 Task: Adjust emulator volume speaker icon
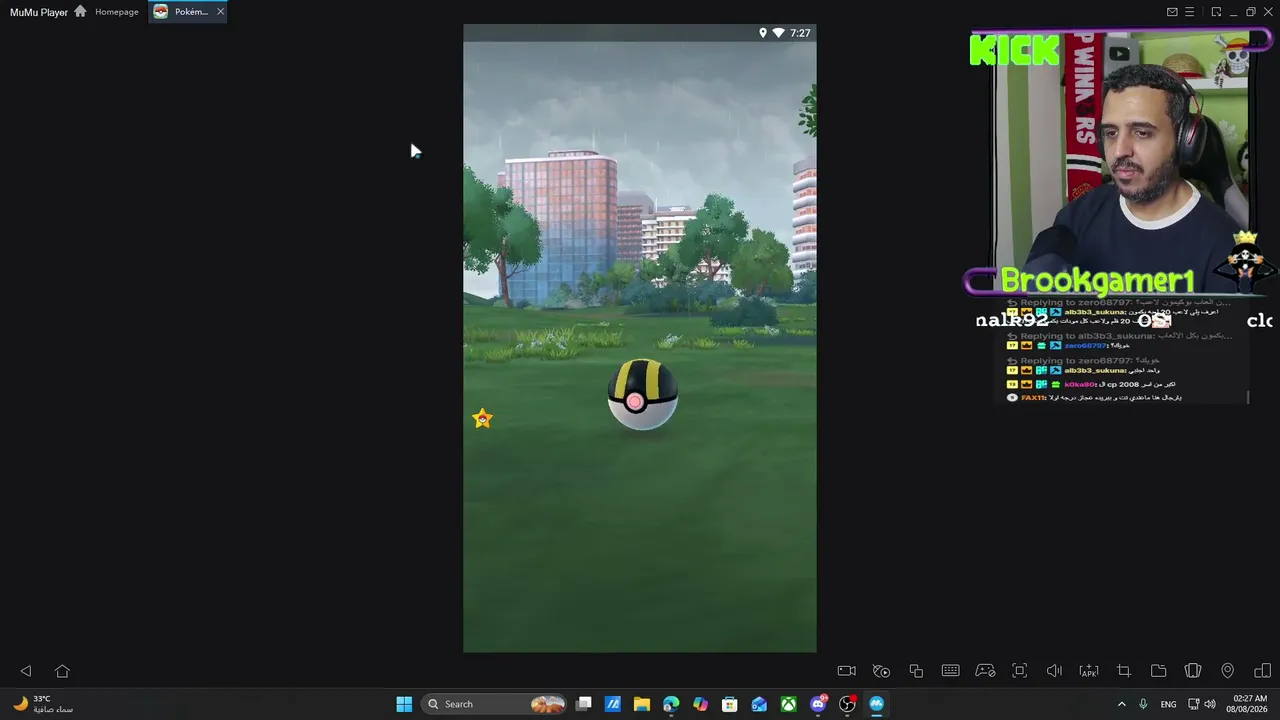[x=1054, y=671]
